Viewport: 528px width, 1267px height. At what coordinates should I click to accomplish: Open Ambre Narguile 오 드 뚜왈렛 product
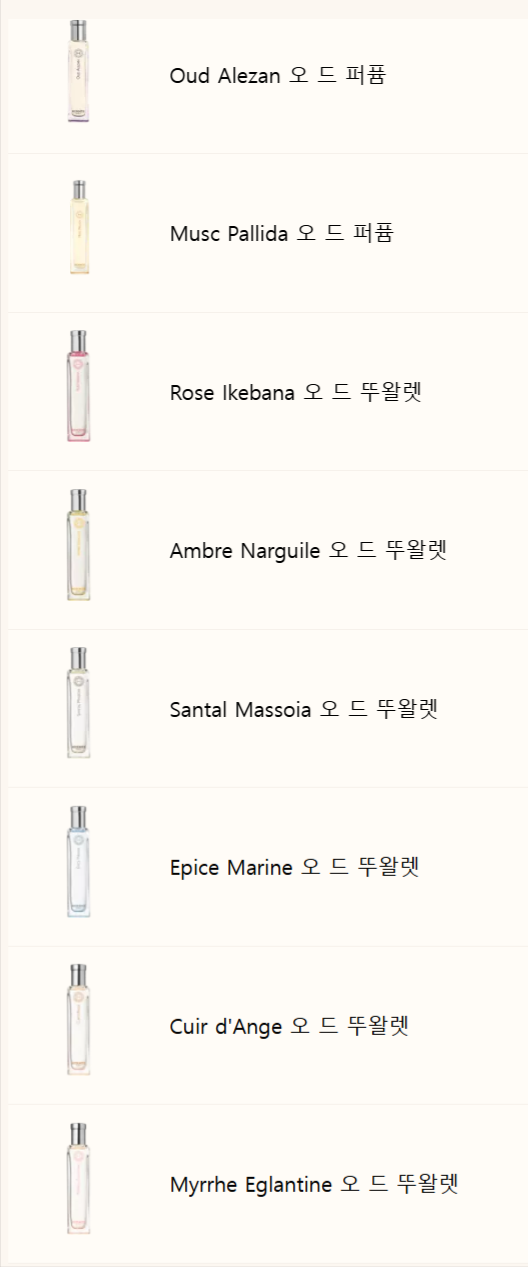[x=308, y=550]
